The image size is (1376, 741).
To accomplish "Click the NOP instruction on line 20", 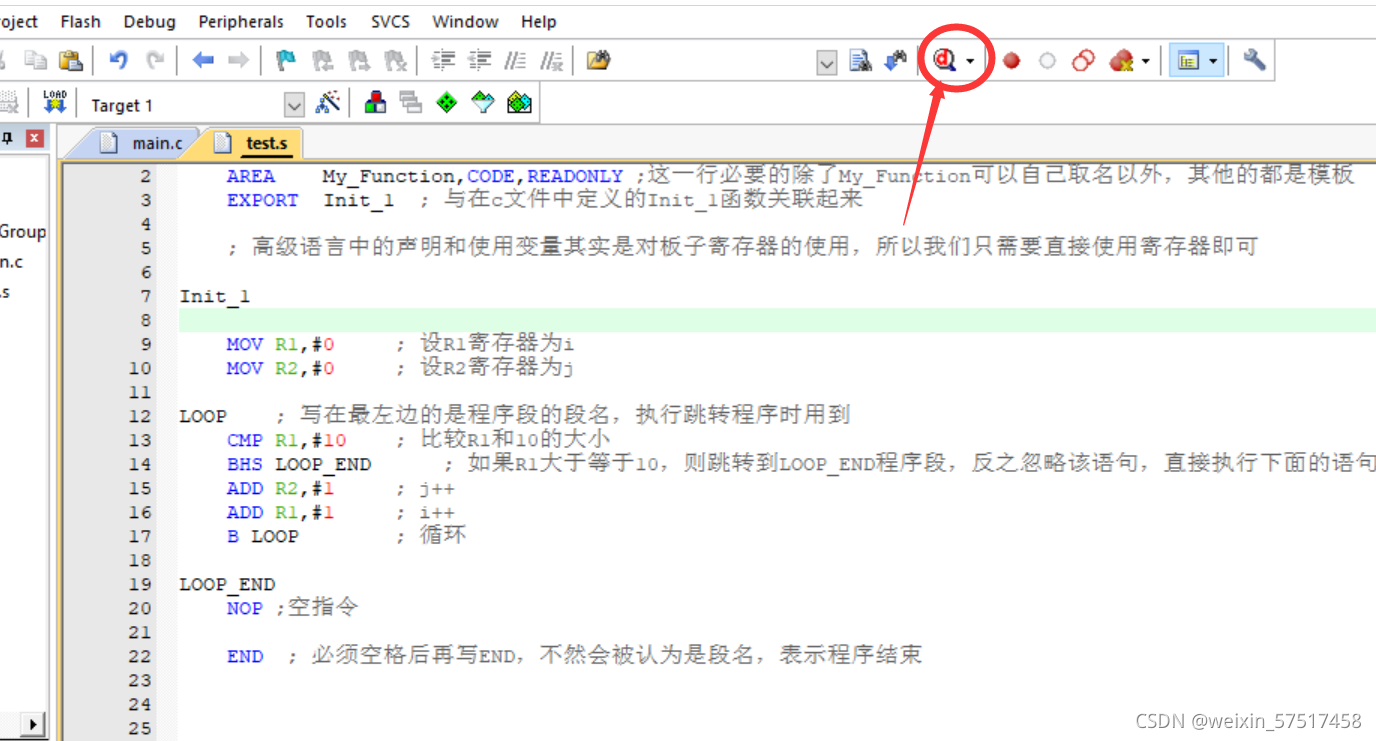I will click(x=244, y=608).
